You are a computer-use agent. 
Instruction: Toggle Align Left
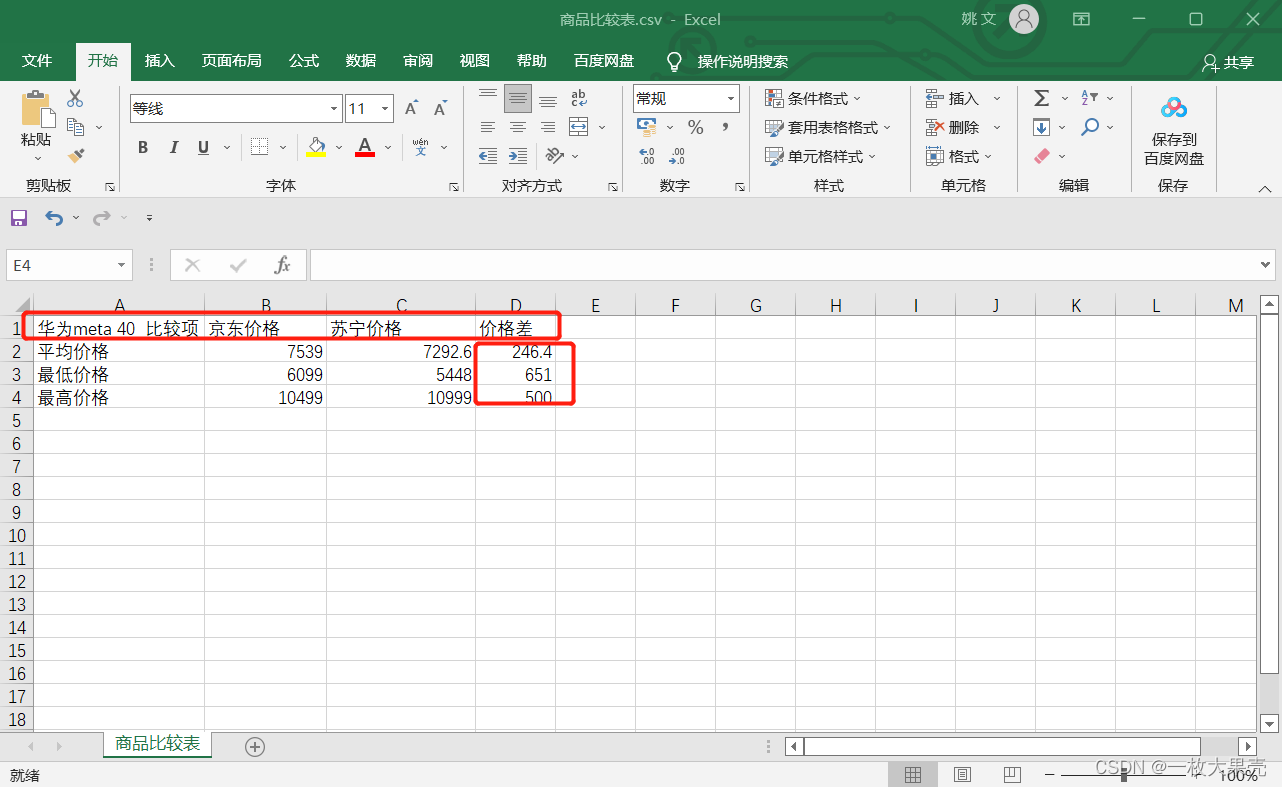[x=488, y=127]
